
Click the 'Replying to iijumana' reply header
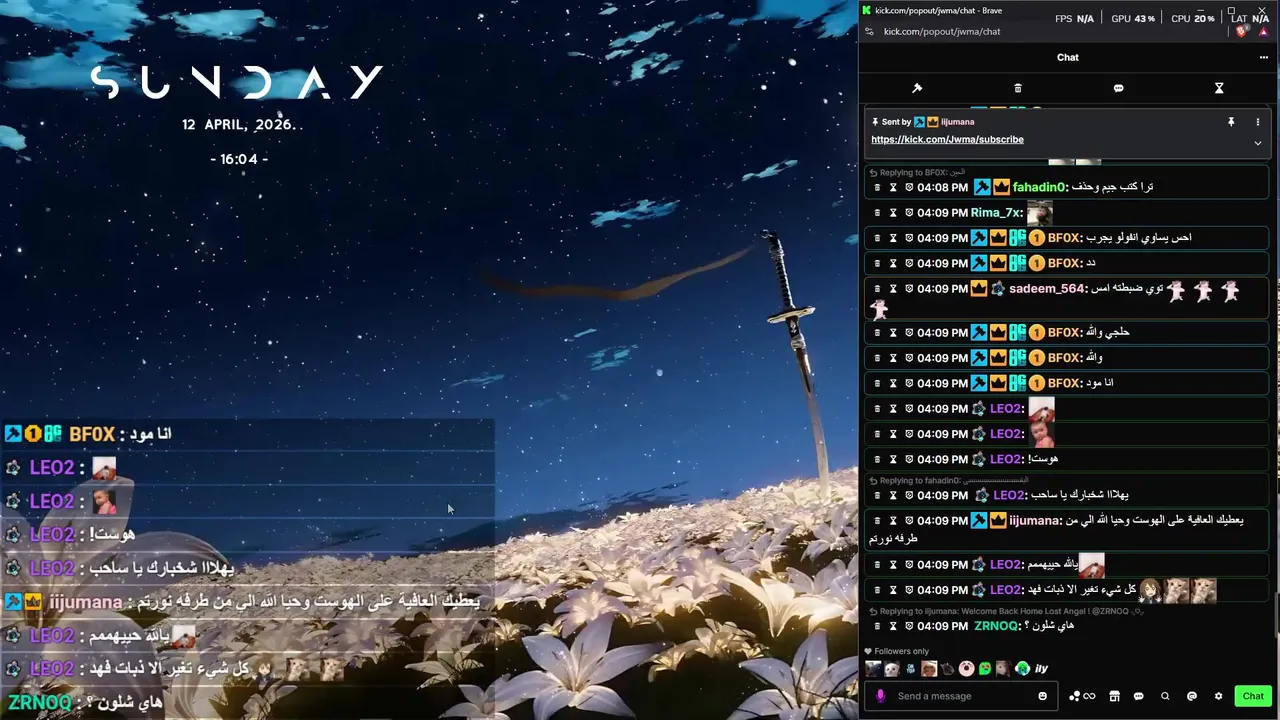pyautogui.click(x=1007, y=611)
